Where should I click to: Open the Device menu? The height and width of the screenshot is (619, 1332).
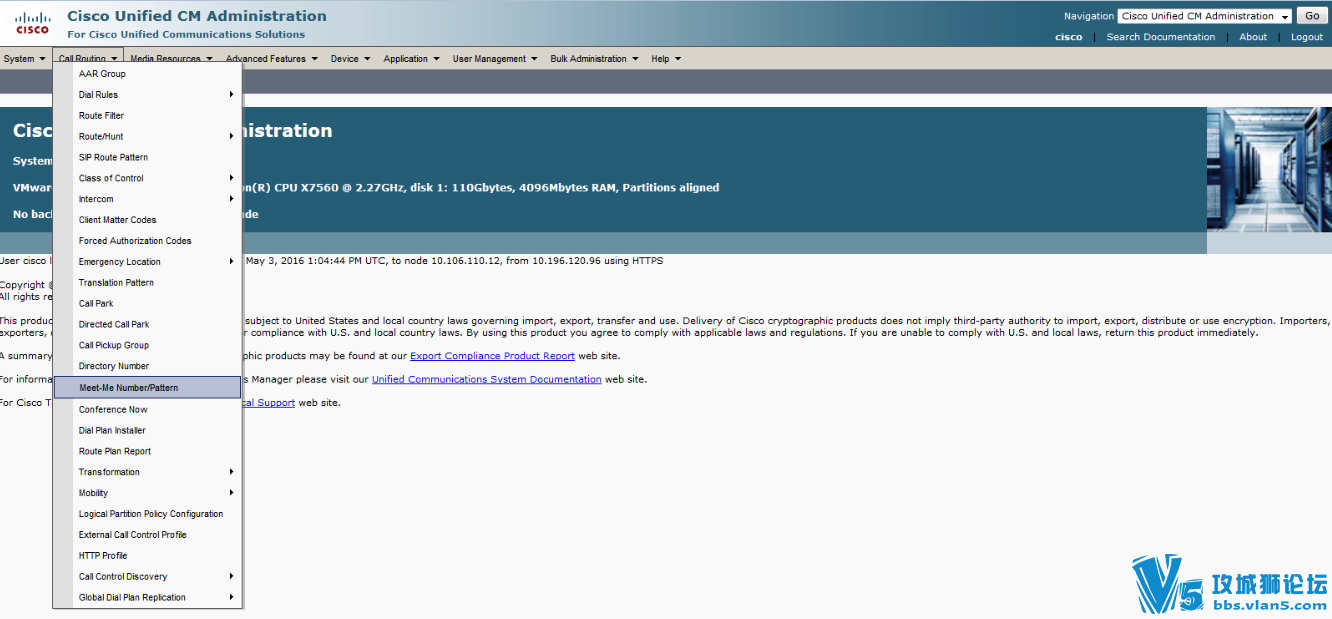[350, 59]
